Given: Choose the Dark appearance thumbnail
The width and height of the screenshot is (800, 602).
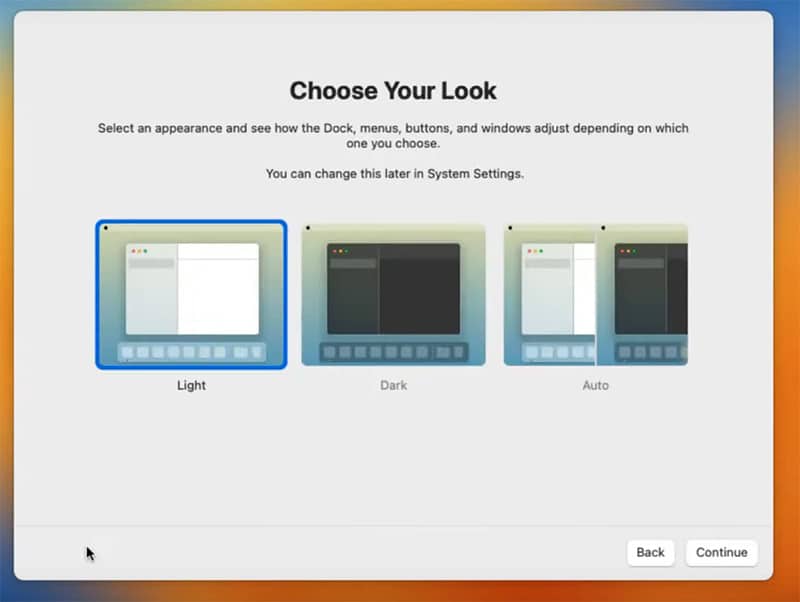Looking at the screenshot, I should pyautogui.click(x=393, y=294).
